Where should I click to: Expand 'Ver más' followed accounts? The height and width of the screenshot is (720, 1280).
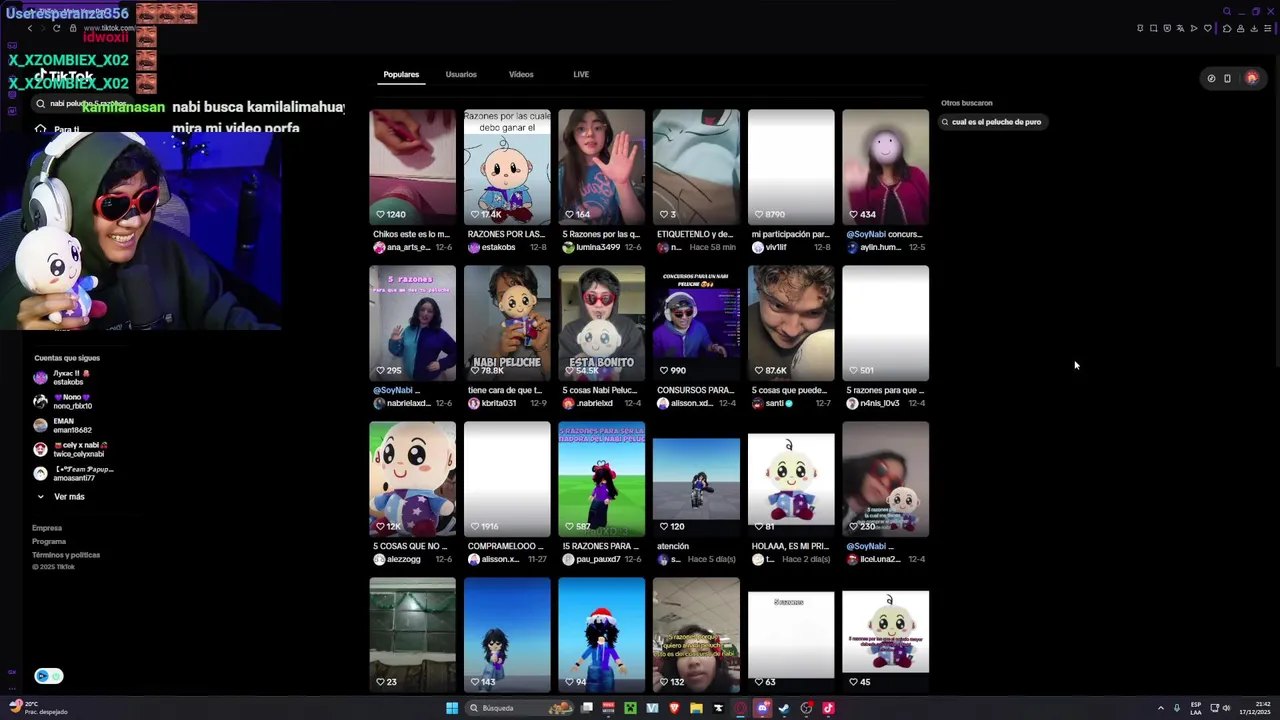[x=61, y=496]
